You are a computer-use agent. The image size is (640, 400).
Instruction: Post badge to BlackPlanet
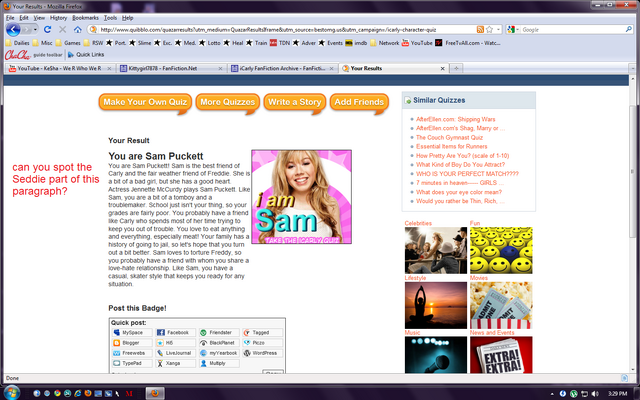219,343
